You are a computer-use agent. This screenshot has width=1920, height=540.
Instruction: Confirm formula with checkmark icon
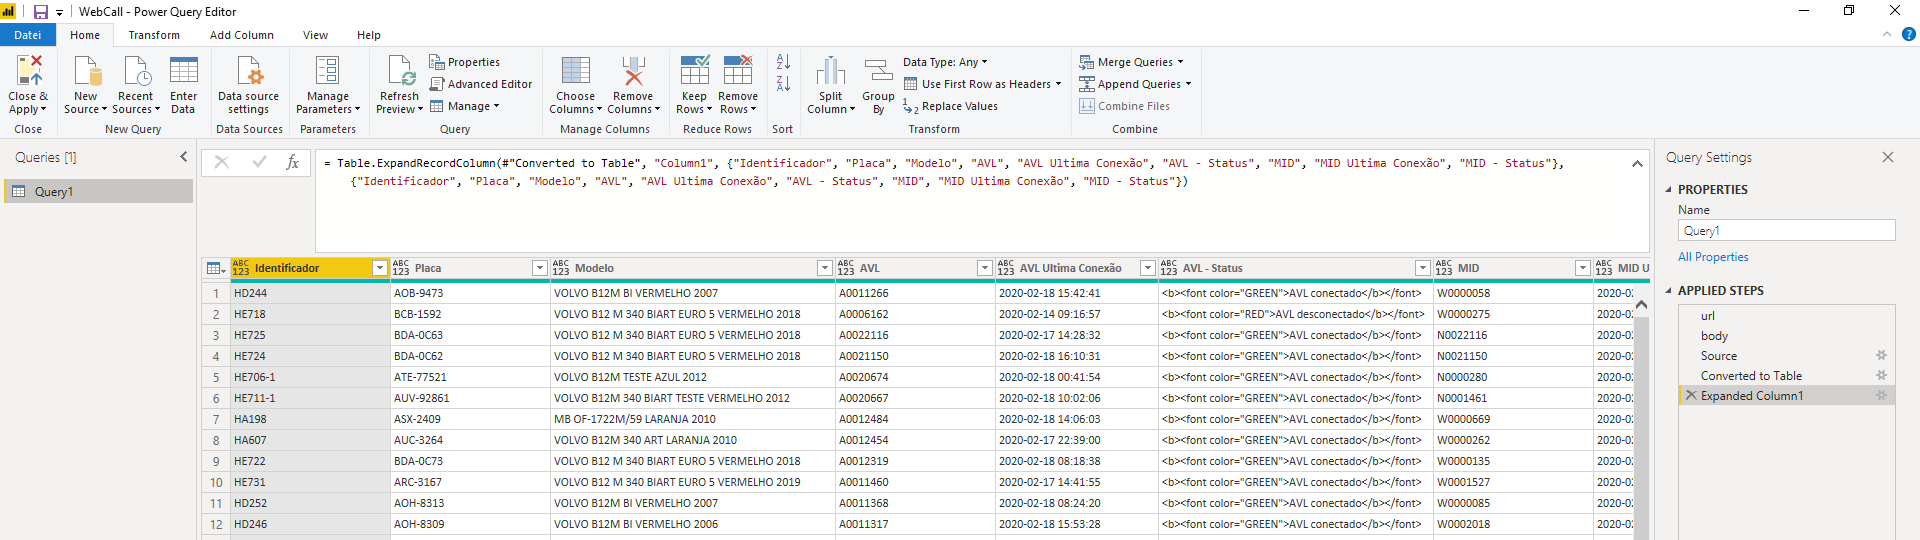click(259, 162)
